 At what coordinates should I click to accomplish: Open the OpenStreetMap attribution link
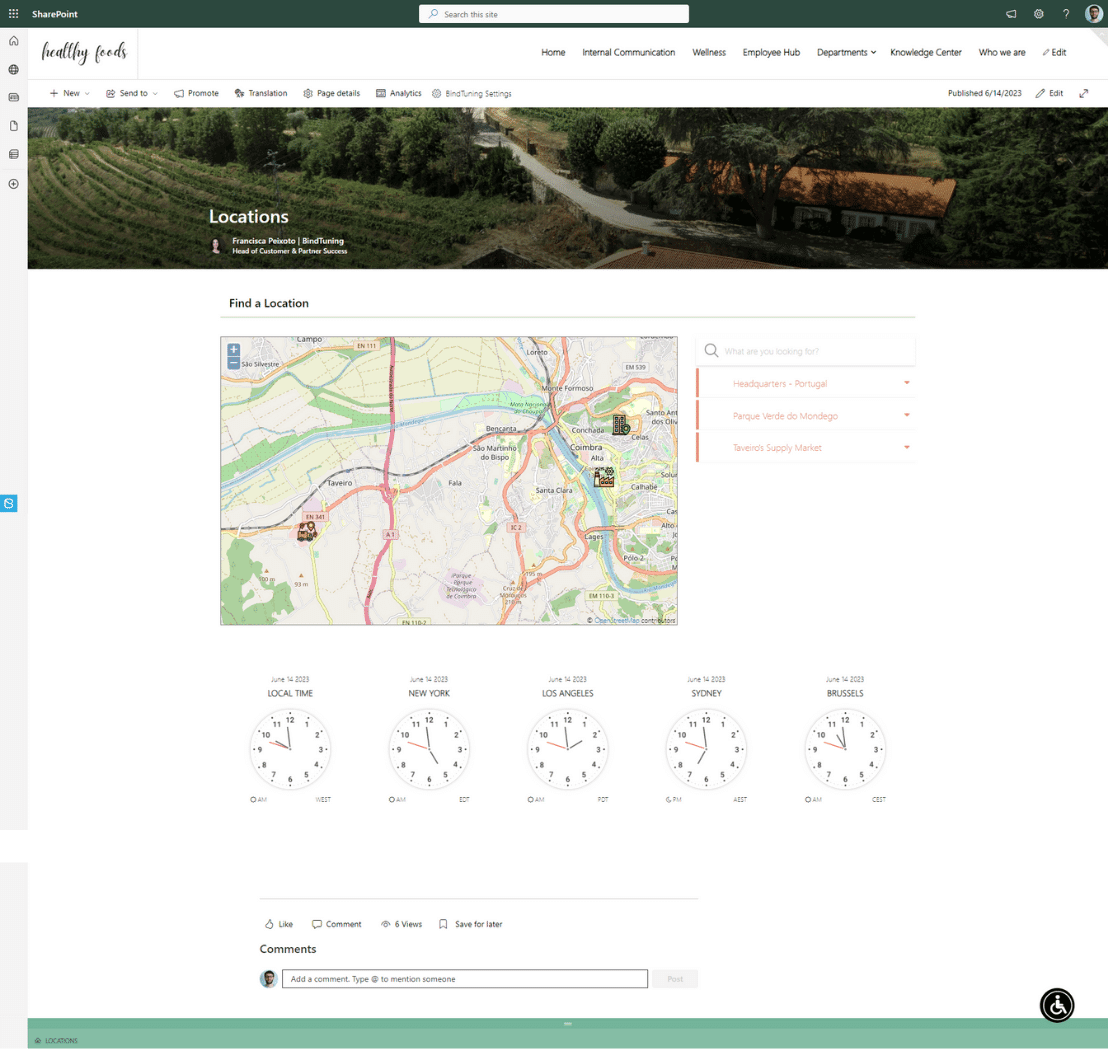click(616, 620)
